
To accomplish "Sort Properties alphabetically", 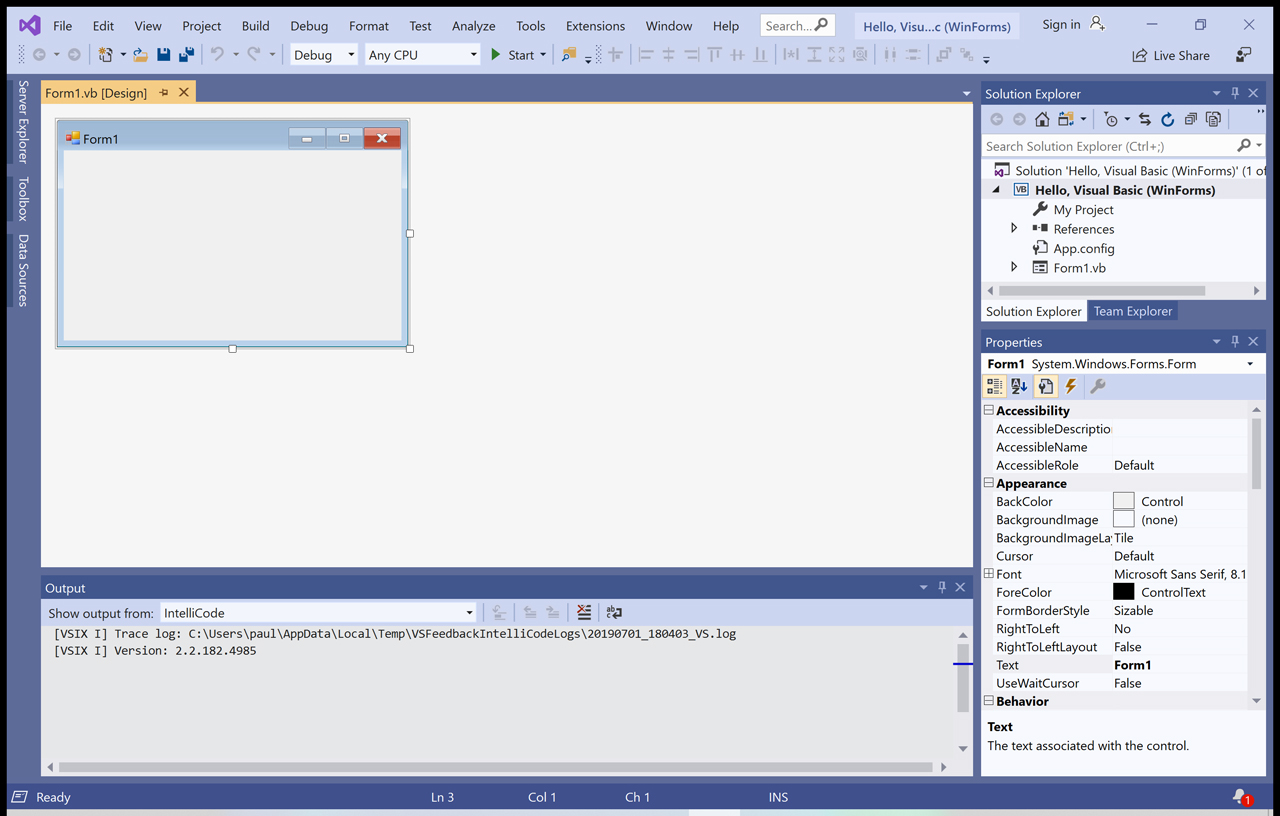I will pos(1019,386).
